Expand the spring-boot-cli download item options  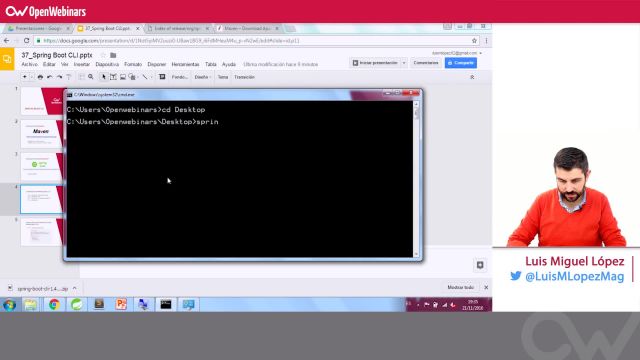point(75,288)
